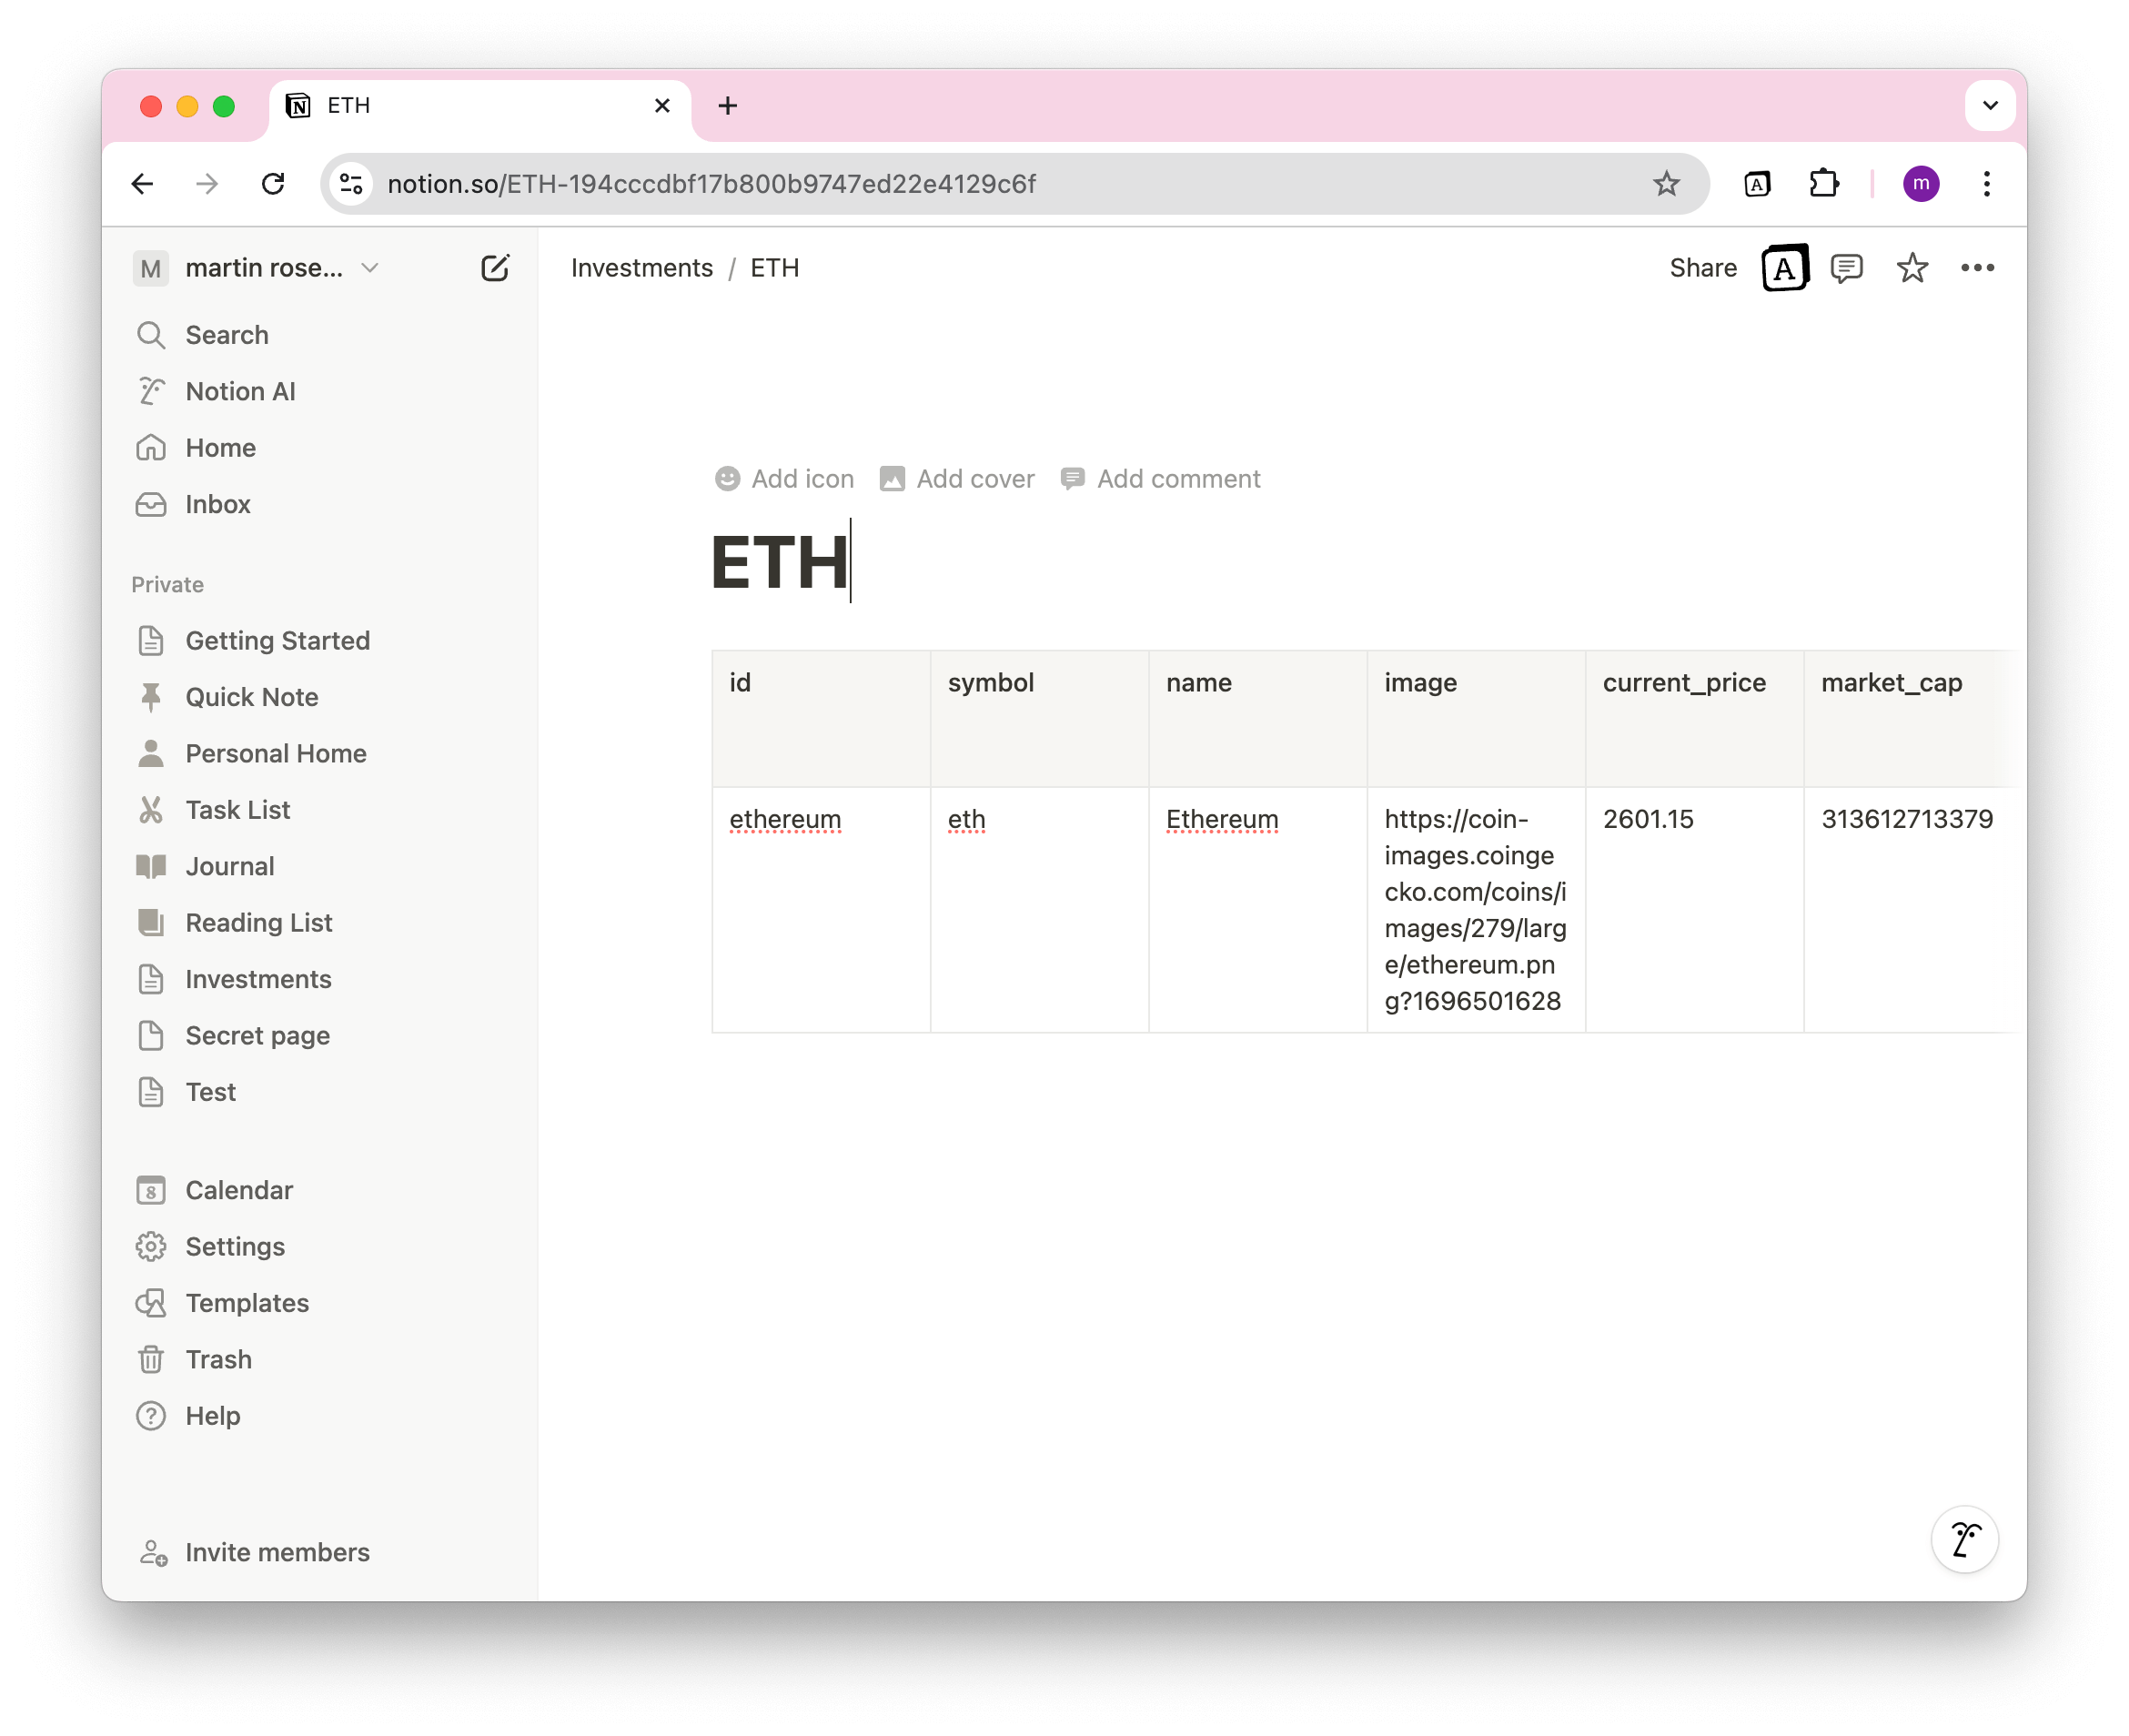
Task: Open the page three-dots options menu
Action: (1977, 268)
